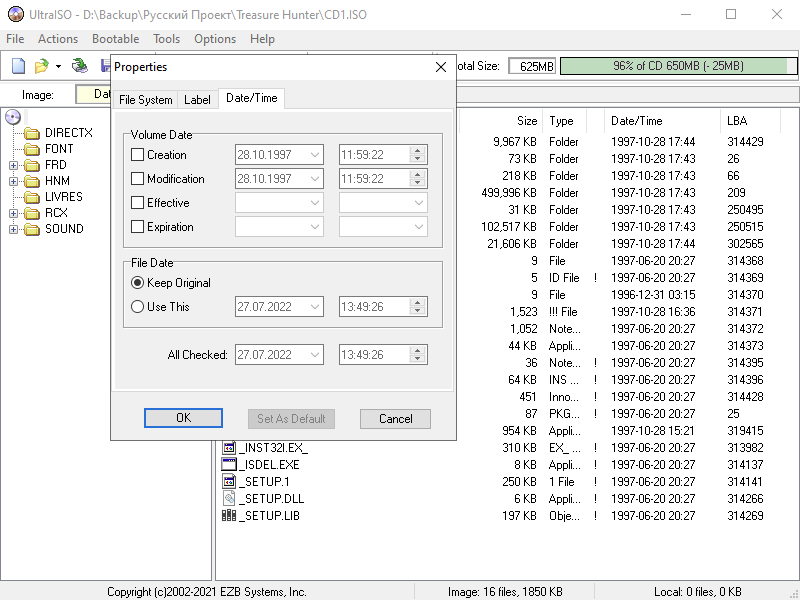Click the Open file folder icon
The width and height of the screenshot is (800, 600).
coord(41,66)
